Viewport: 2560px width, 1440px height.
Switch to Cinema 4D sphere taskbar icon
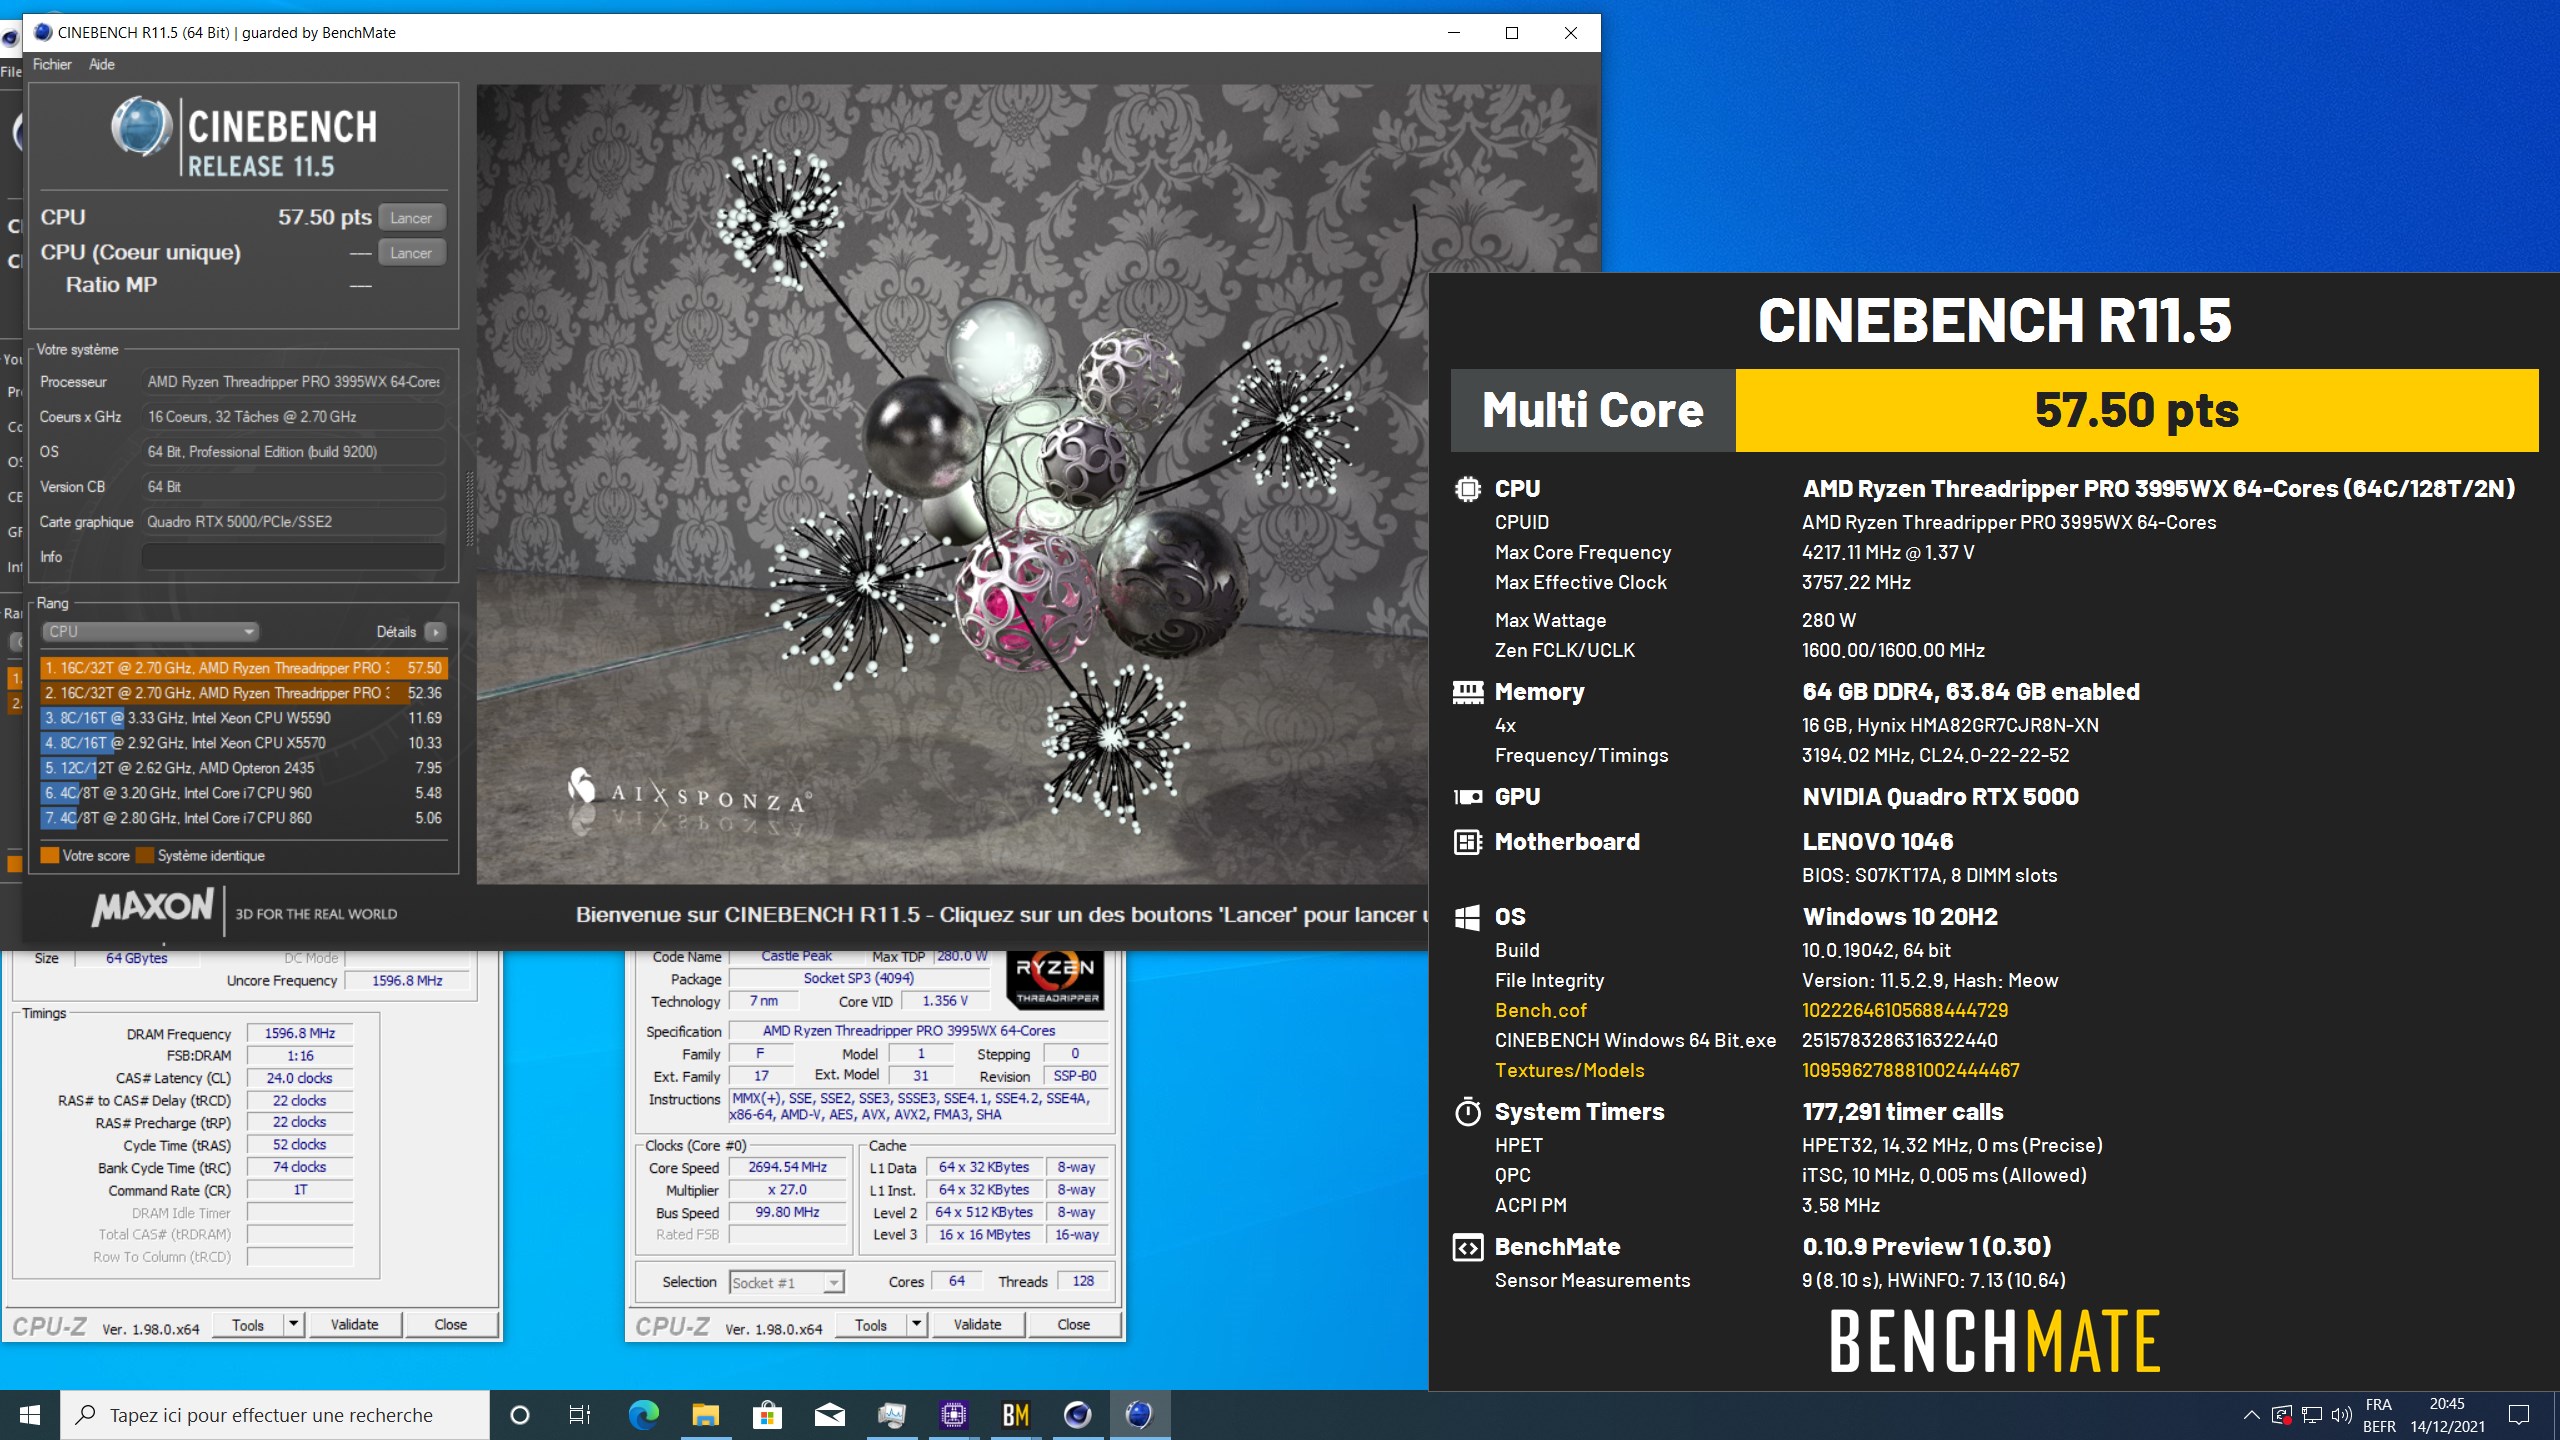(x=1077, y=1415)
